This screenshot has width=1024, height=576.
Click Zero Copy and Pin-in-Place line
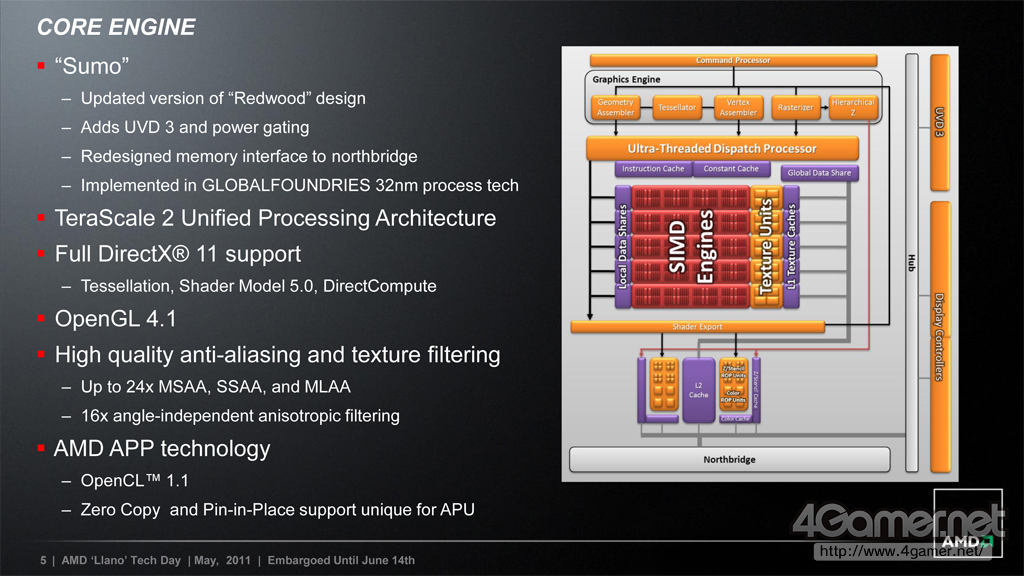pos(278,510)
